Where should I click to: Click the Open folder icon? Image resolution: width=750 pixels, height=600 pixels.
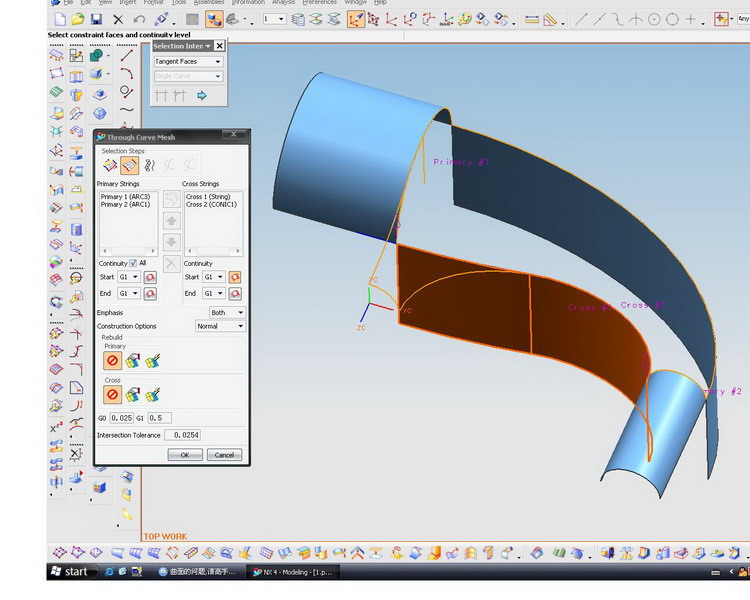click(x=78, y=19)
